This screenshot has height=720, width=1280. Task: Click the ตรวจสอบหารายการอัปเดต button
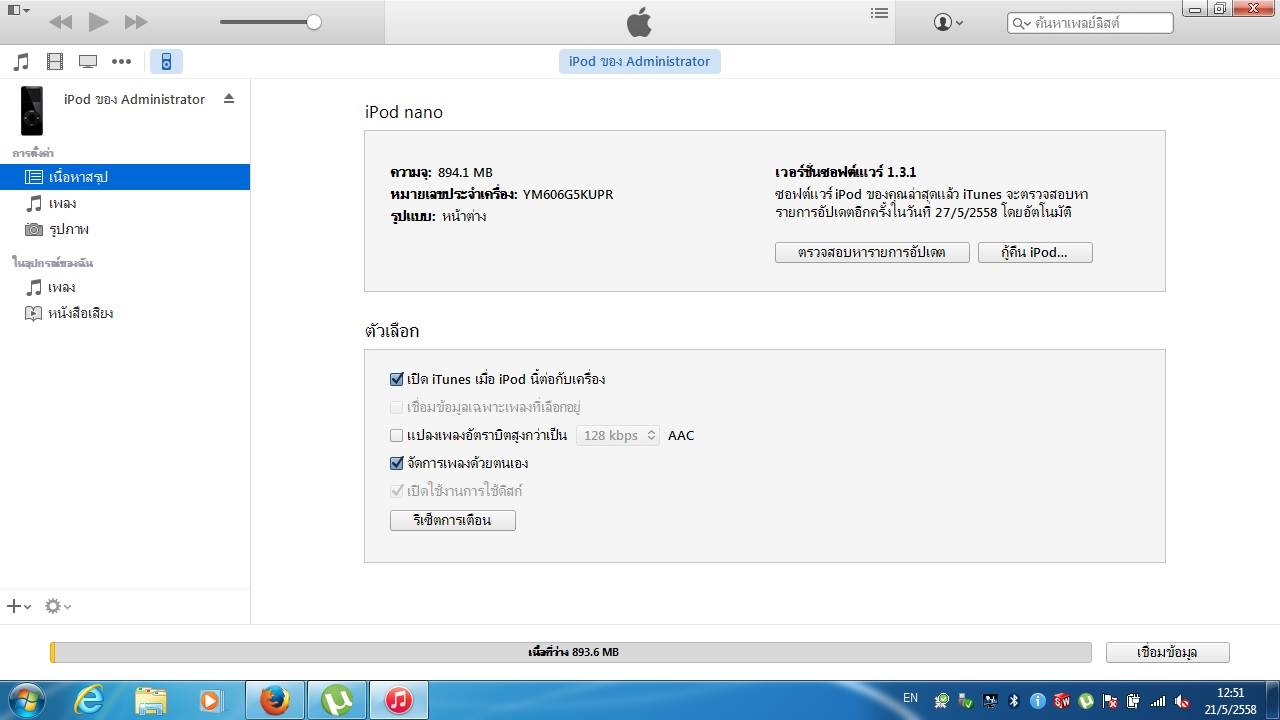[871, 253]
